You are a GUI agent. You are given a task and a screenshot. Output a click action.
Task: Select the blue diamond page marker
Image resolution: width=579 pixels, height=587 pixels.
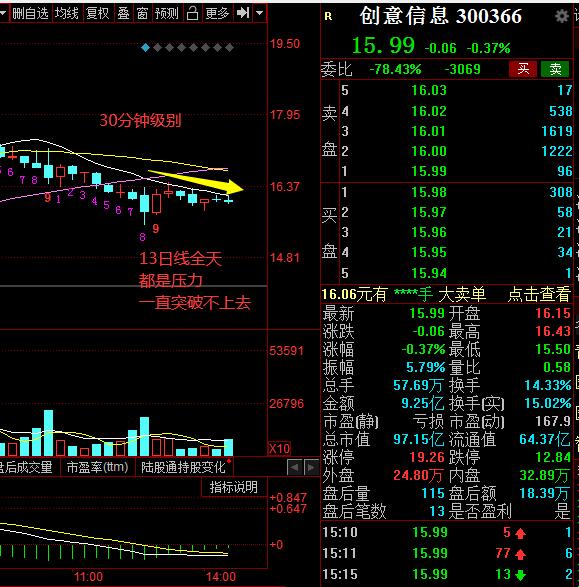(x=146, y=48)
